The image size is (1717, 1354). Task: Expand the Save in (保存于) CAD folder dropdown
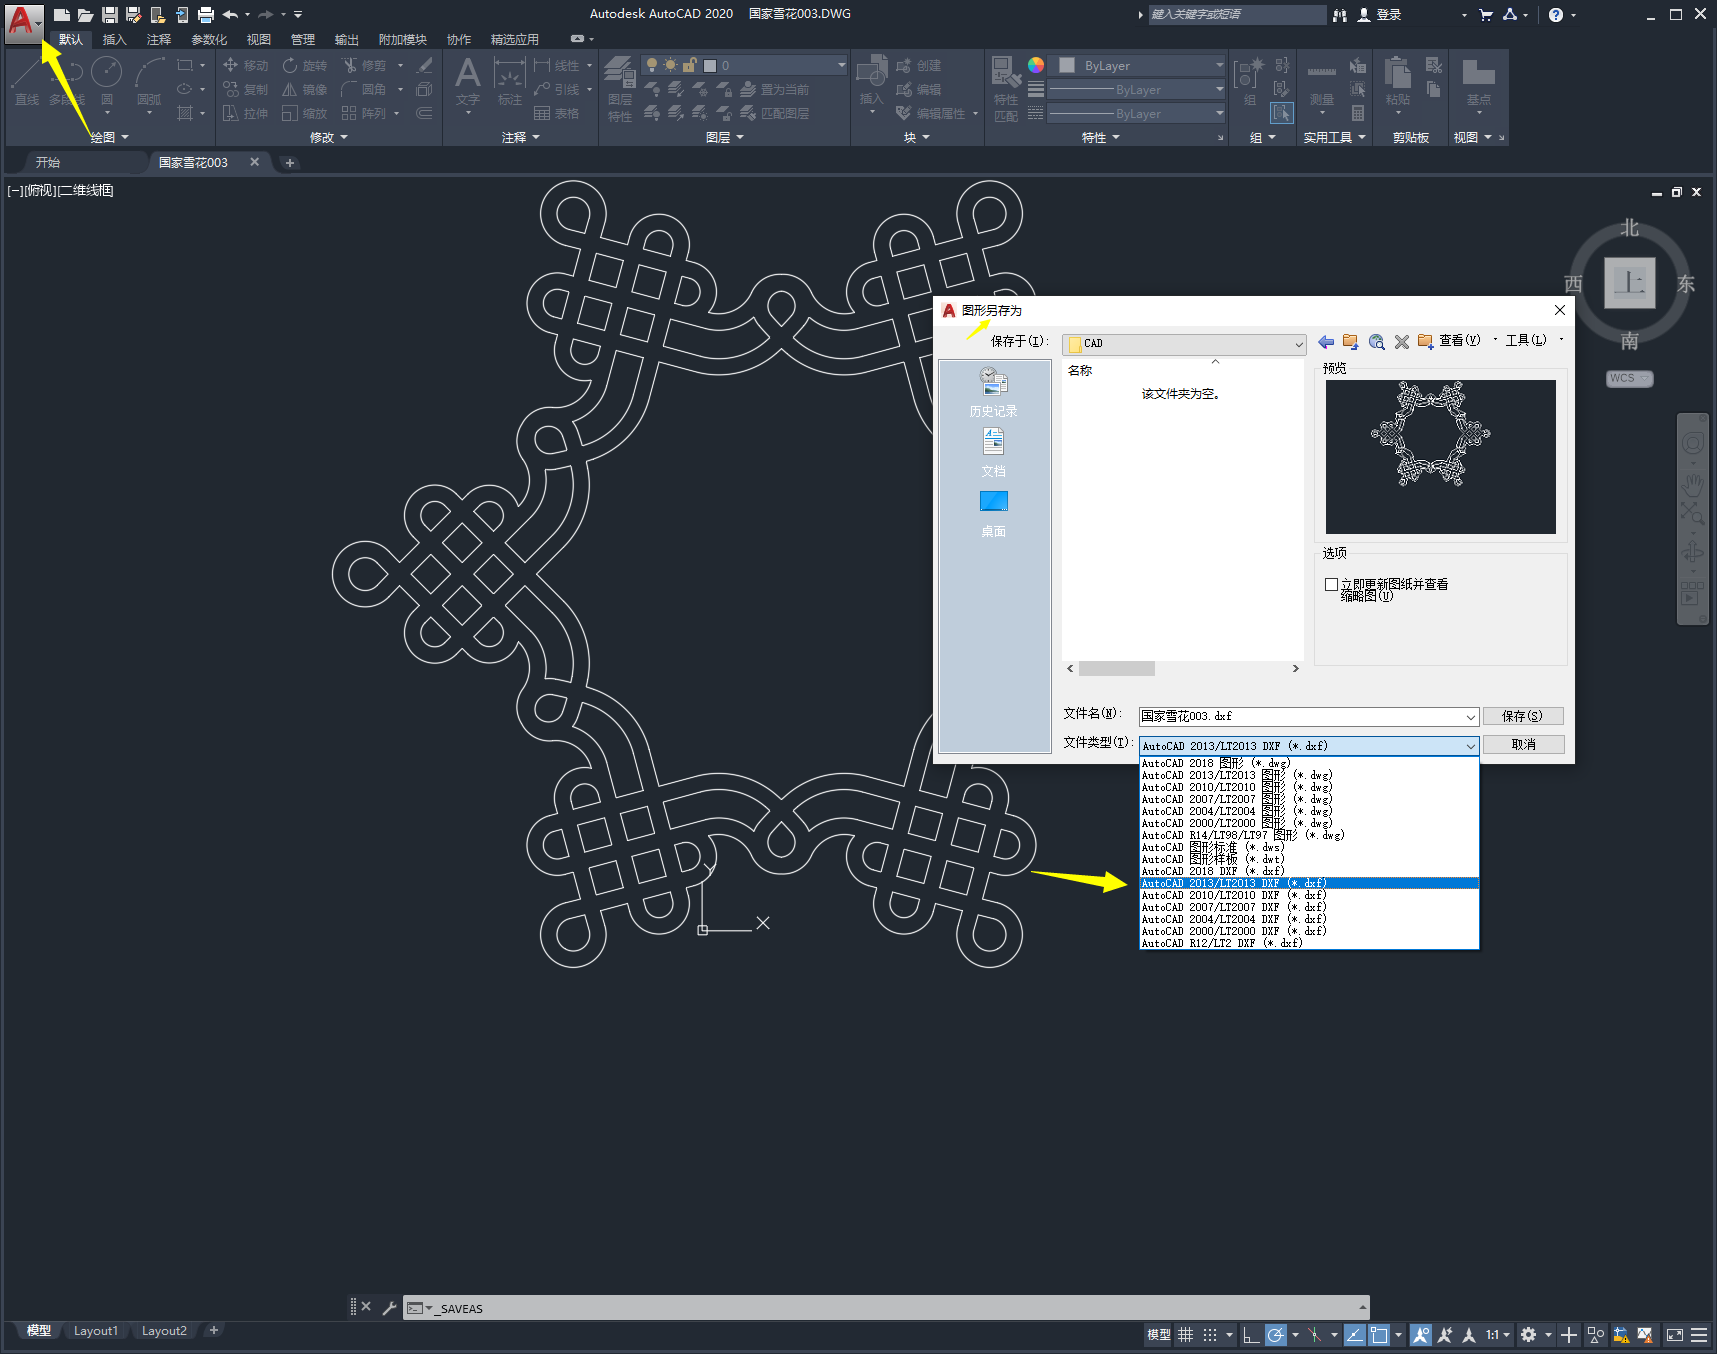pyautogui.click(x=1298, y=344)
